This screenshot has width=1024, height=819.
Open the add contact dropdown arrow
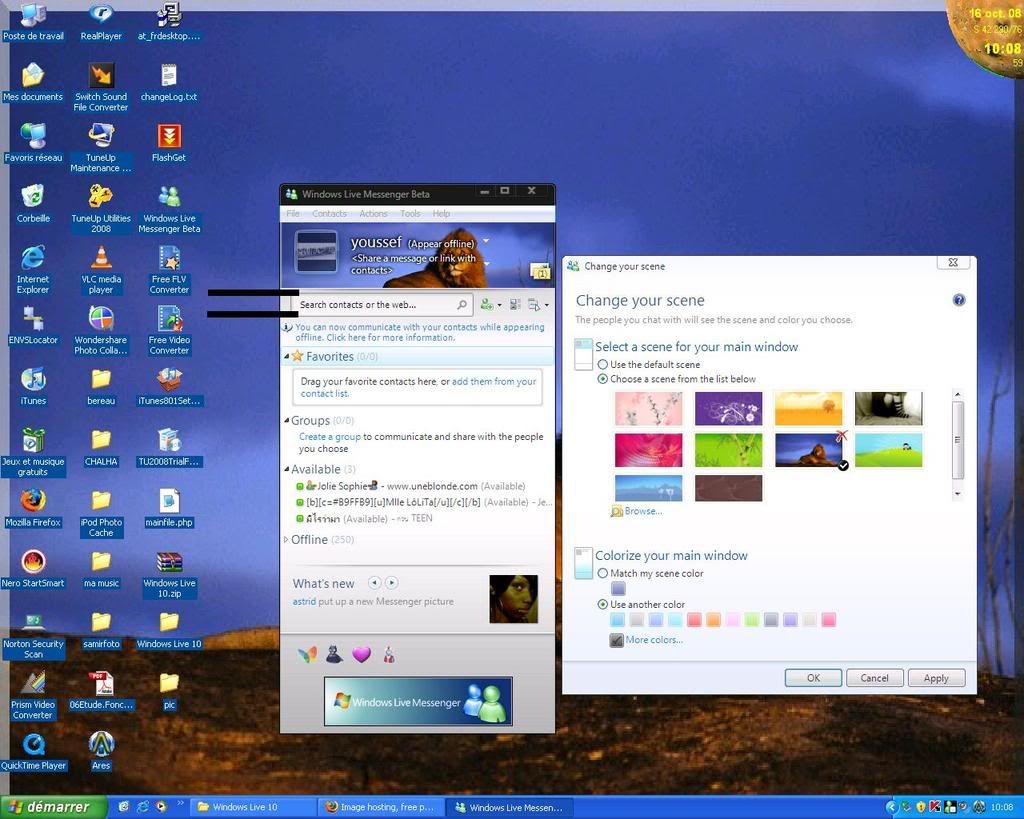pyautogui.click(x=500, y=305)
